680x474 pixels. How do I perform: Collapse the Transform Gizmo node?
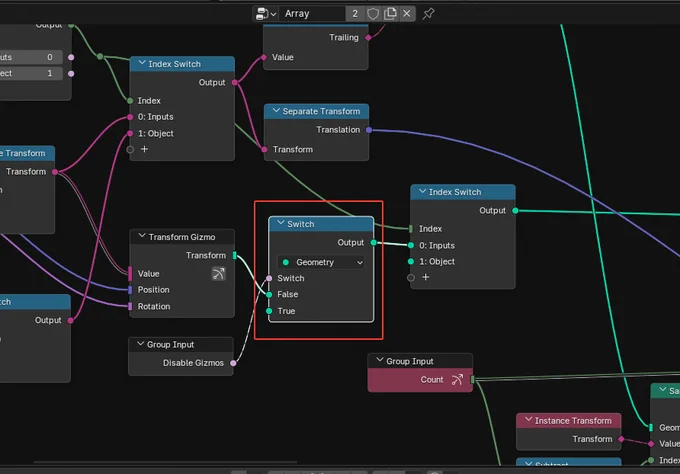141,236
